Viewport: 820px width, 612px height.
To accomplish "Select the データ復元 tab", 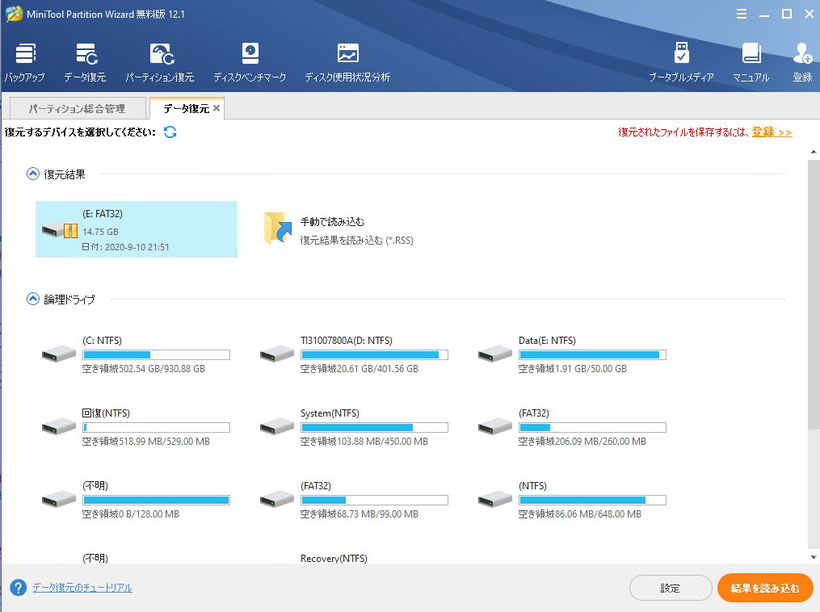I will [186, 108].
